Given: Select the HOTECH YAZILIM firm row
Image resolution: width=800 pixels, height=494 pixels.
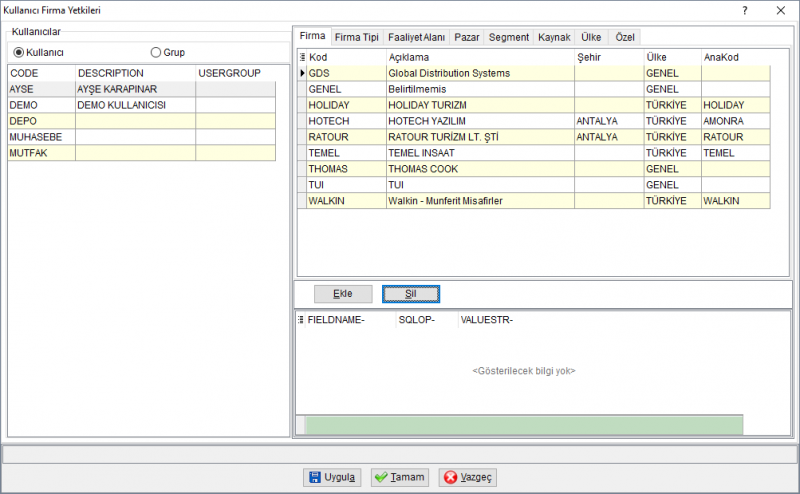Looking at the screenshot, I should coord(534,121).
